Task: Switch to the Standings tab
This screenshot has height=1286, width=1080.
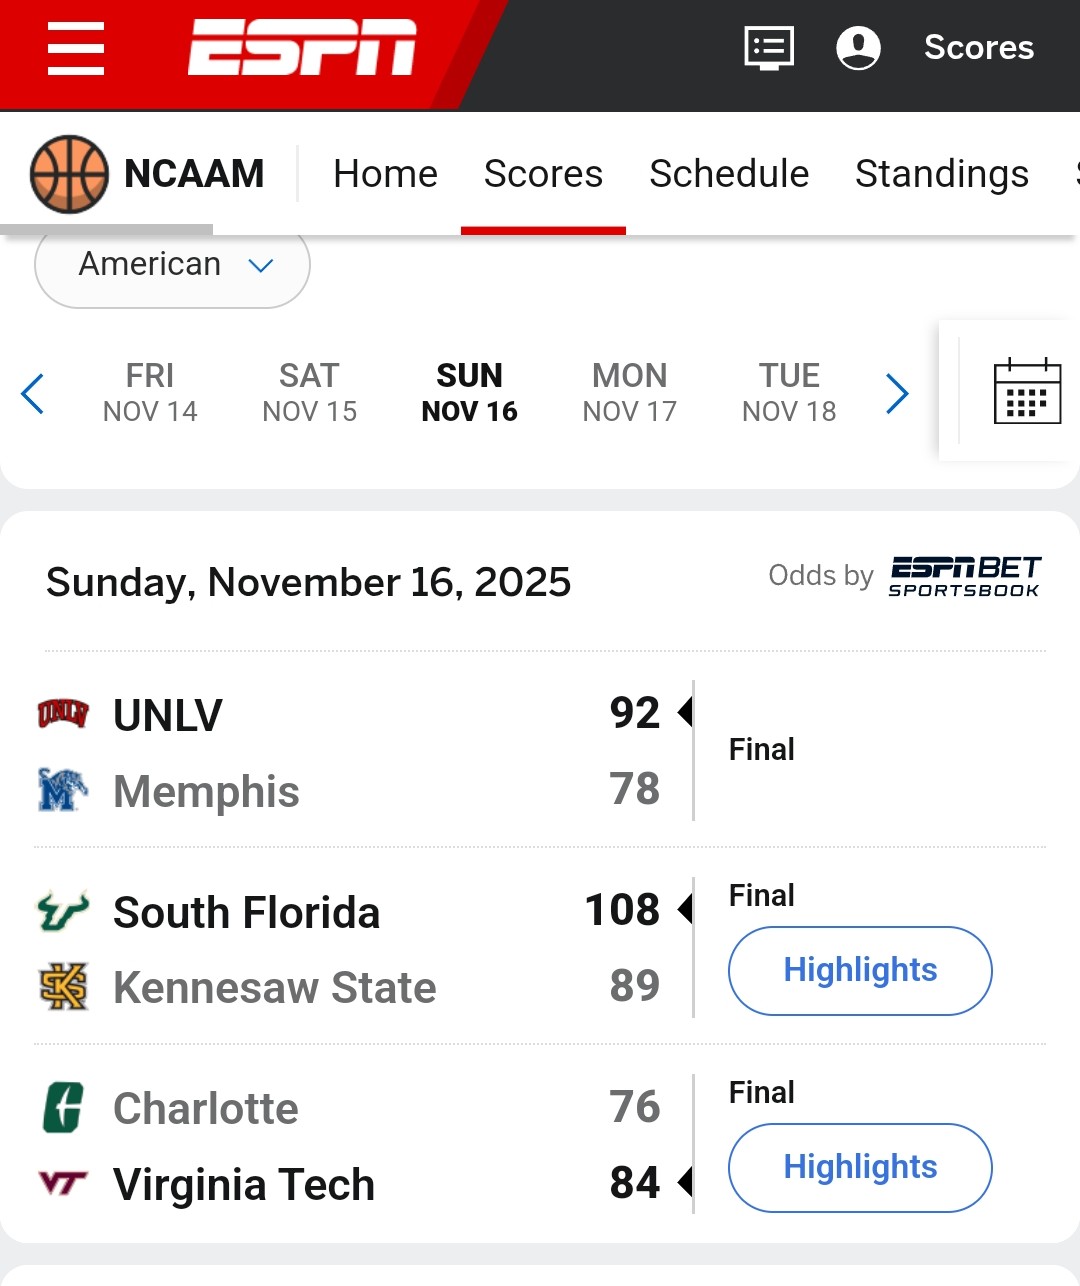Action: click(x=941, y=174)
